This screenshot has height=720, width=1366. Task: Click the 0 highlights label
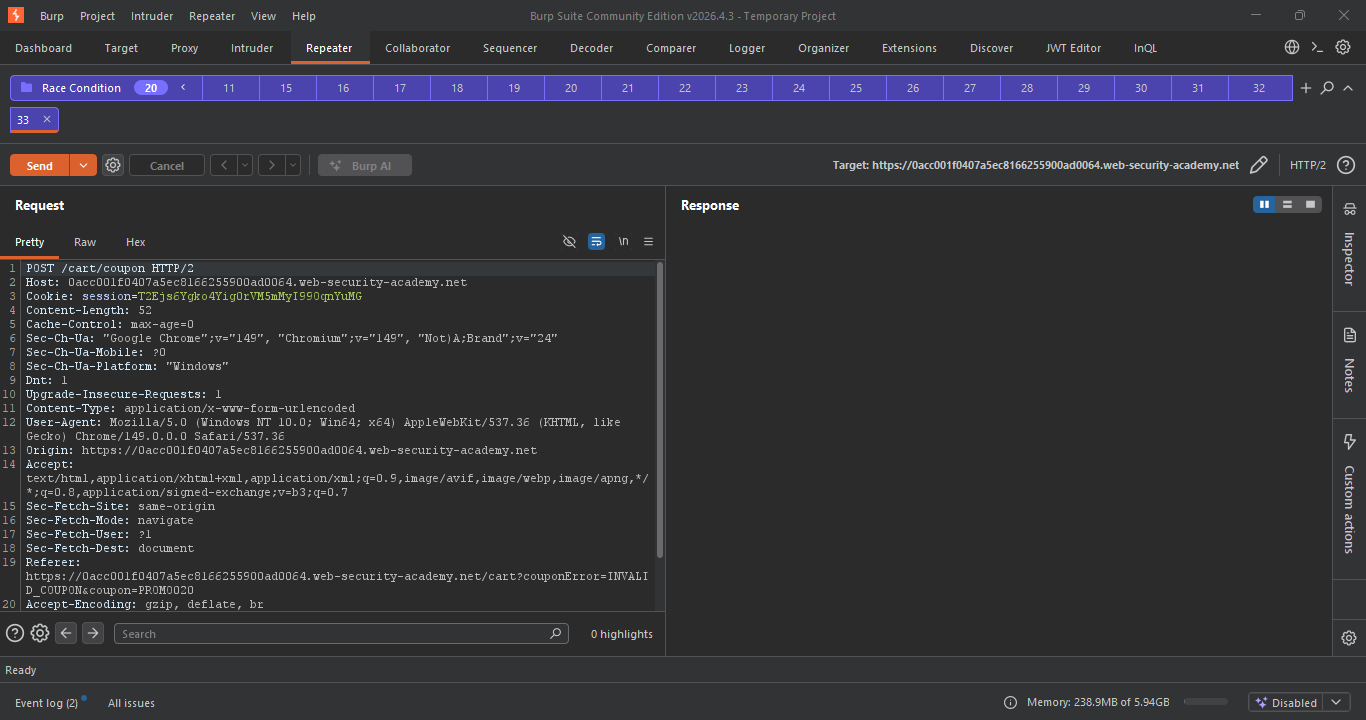click(621, 634)
